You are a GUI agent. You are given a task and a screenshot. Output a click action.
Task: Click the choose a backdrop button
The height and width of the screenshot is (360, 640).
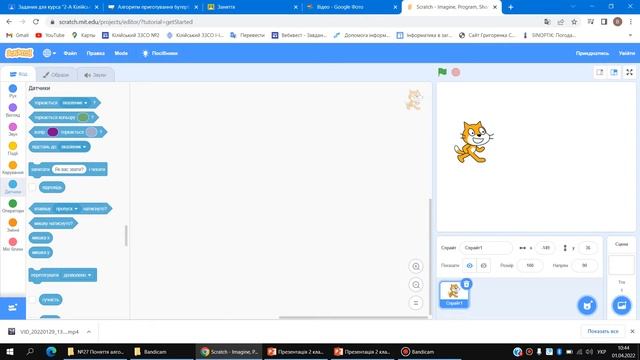[621, 305]
